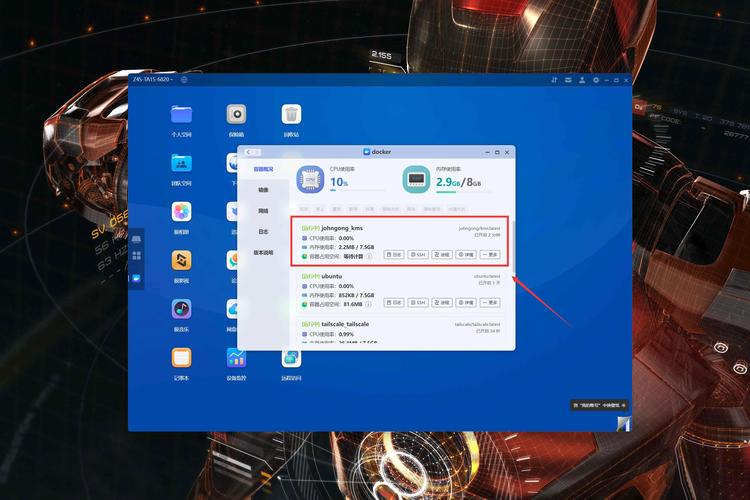750x500 pixels.
Task: Click 日志 button for ubuntu container
Action: tap(394, 302)
